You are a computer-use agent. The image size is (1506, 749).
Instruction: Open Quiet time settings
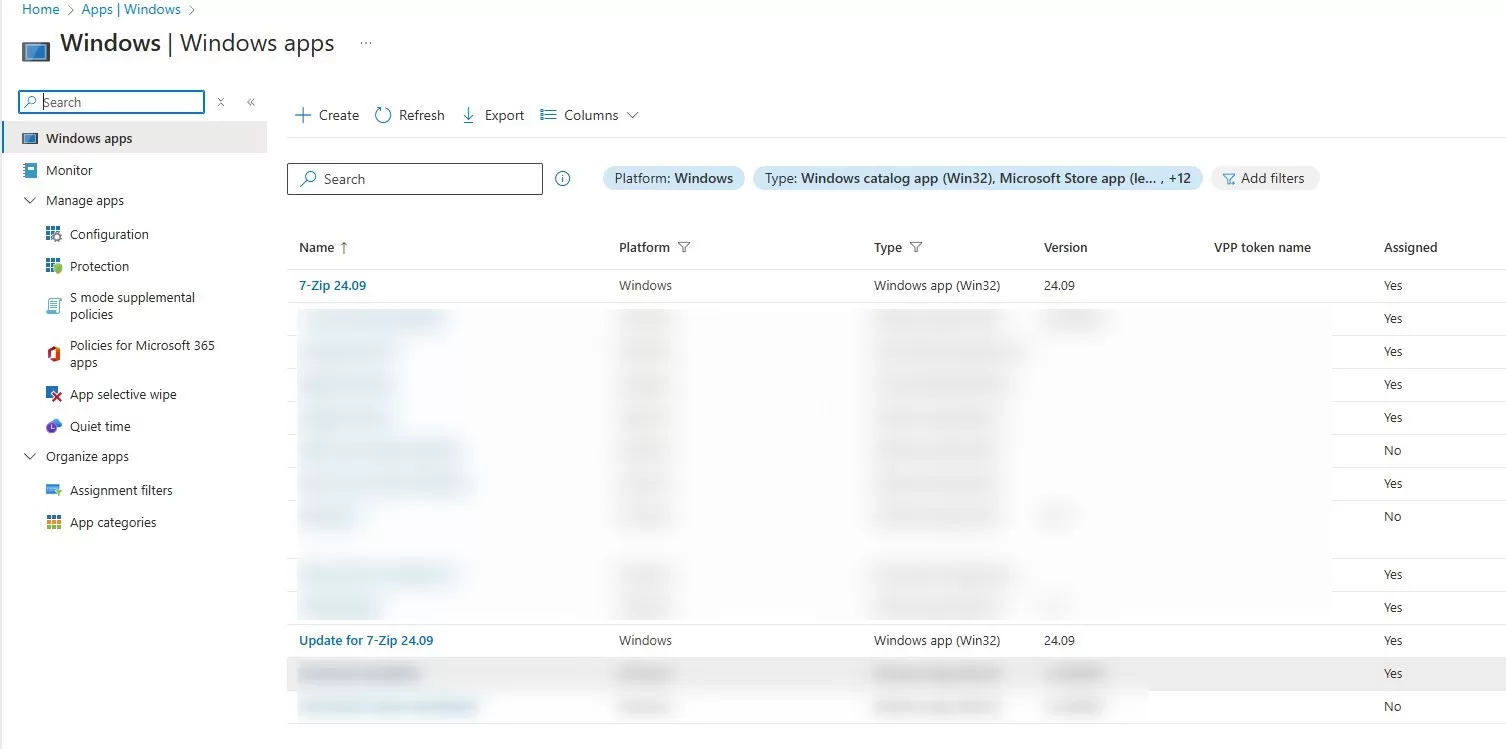click(x=100, y=426)
